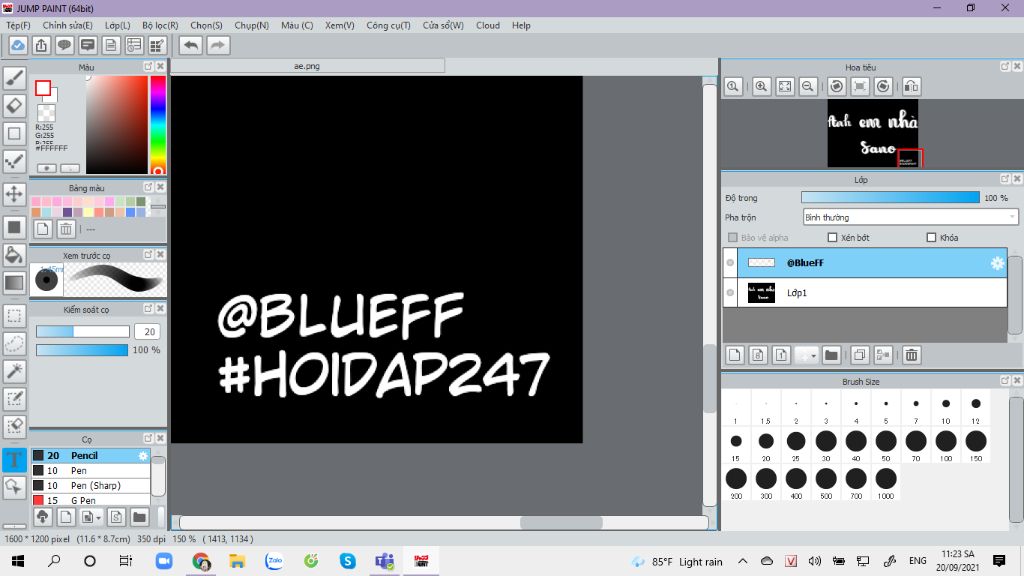1024x576 pixels.
Task: Delete palette color with trash icon
Action: [x=65, y=229]
